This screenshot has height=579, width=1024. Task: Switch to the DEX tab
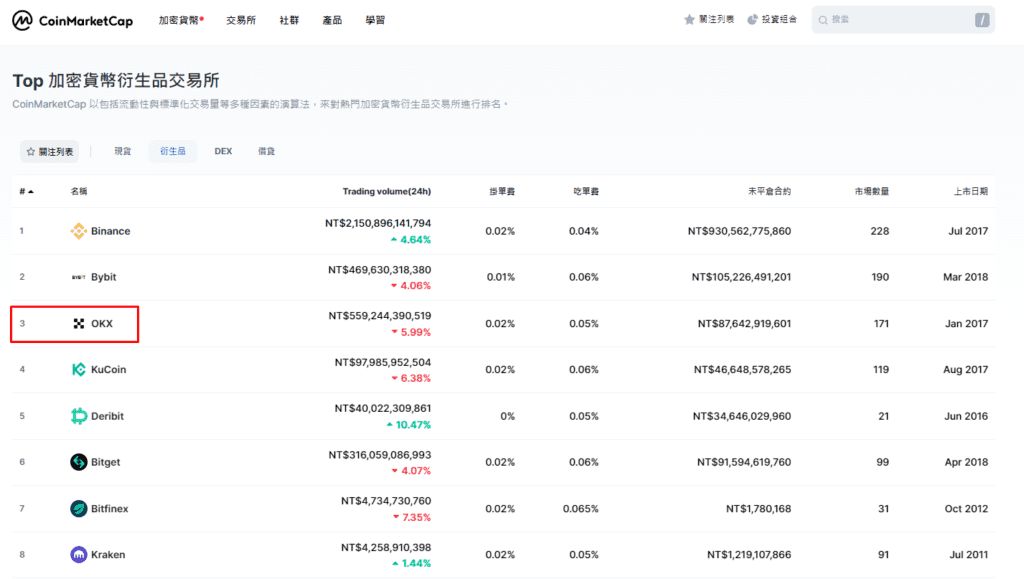pyautogui.click(x=223, y=151)
